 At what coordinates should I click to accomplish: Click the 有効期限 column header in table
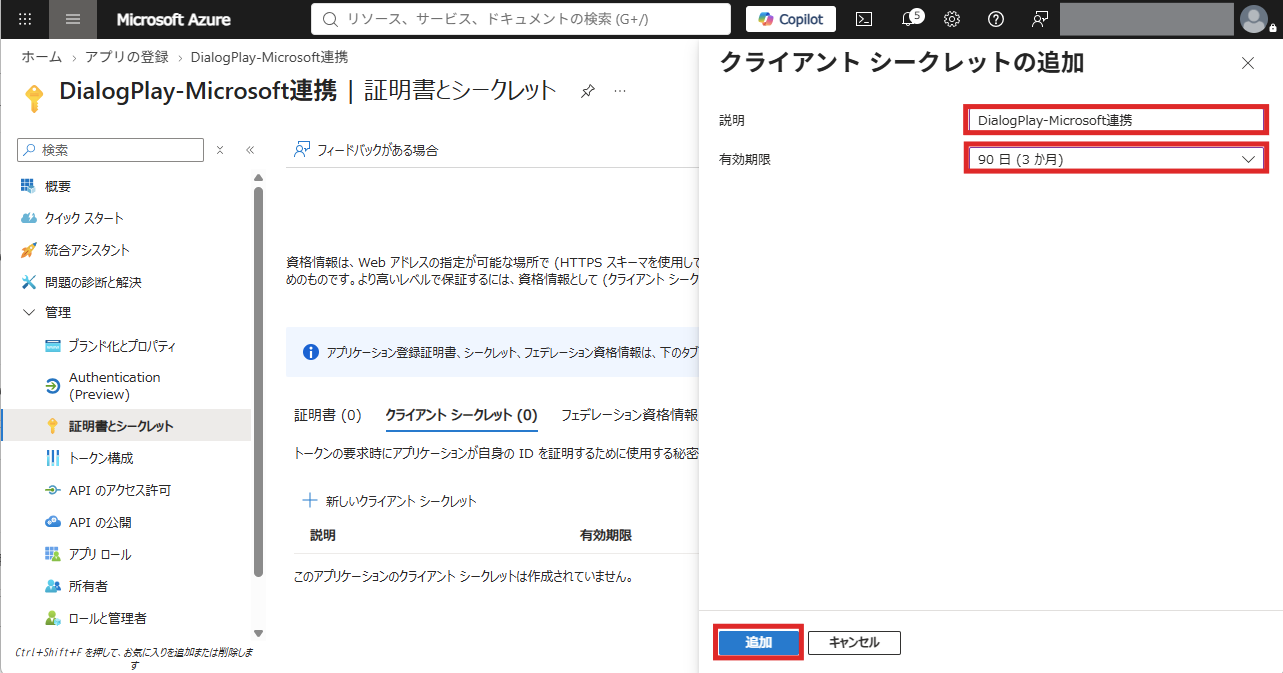[x=606, y=536]
